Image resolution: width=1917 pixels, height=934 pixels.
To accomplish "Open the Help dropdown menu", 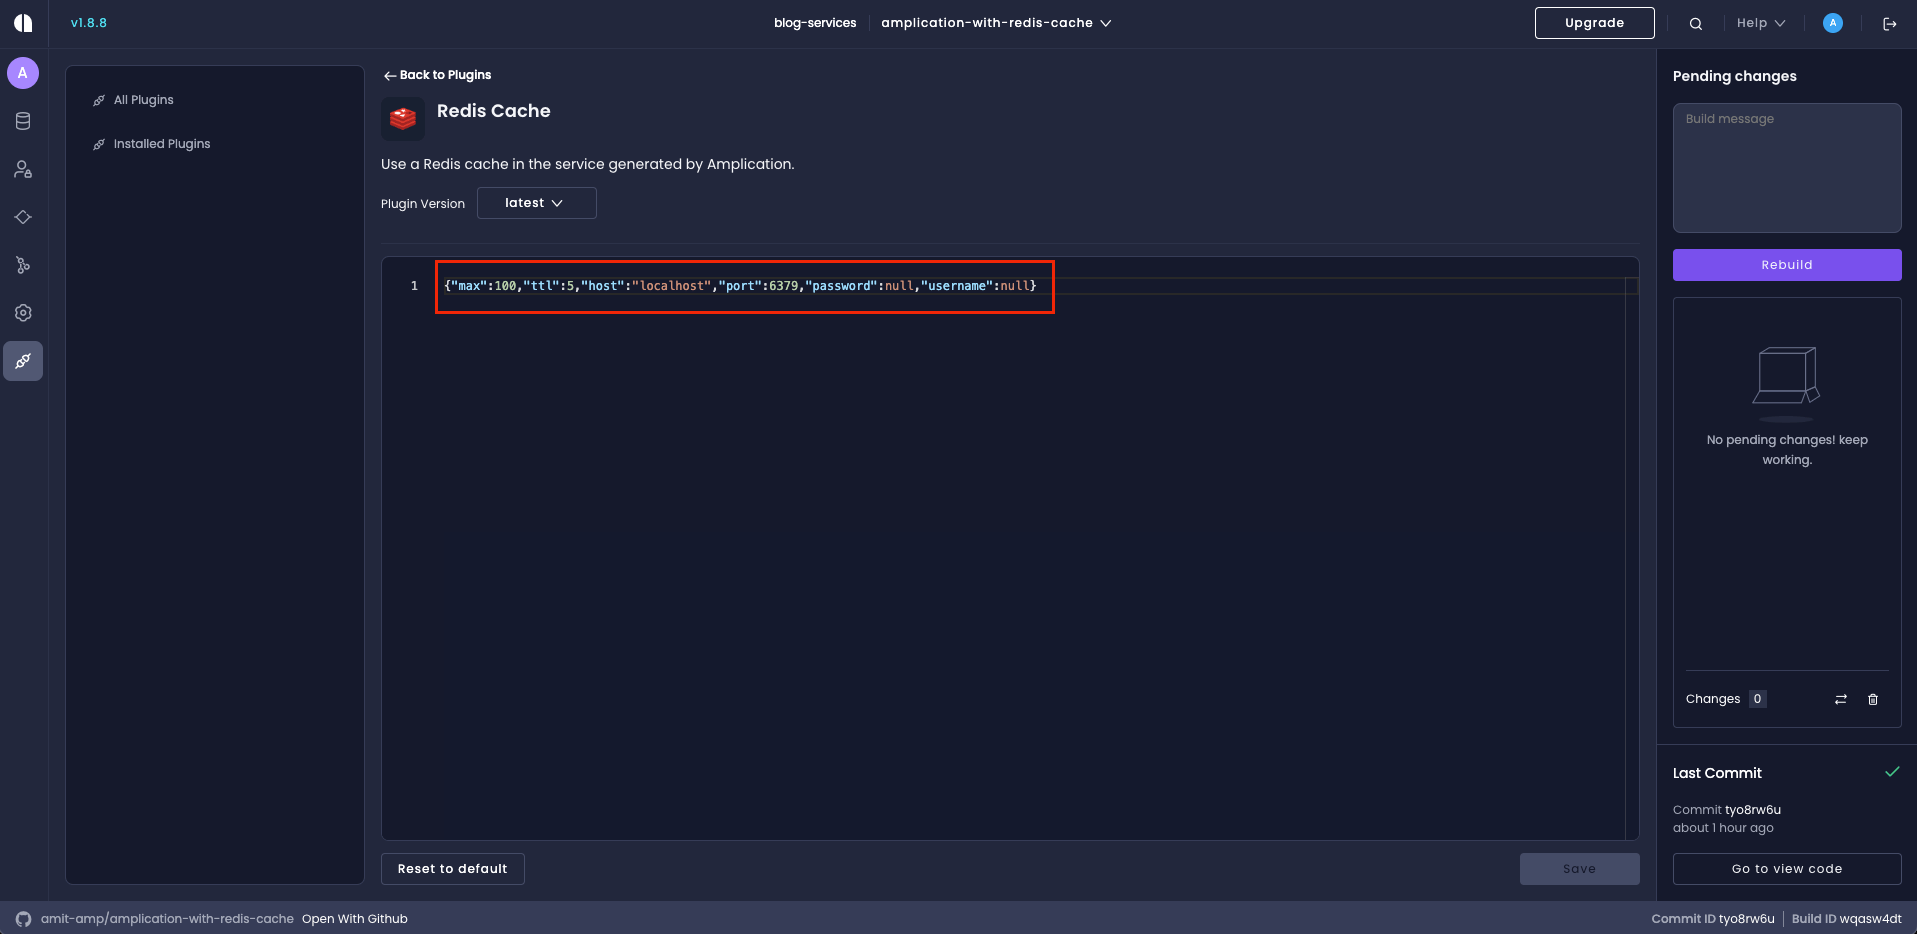I will pos(1761,23).
